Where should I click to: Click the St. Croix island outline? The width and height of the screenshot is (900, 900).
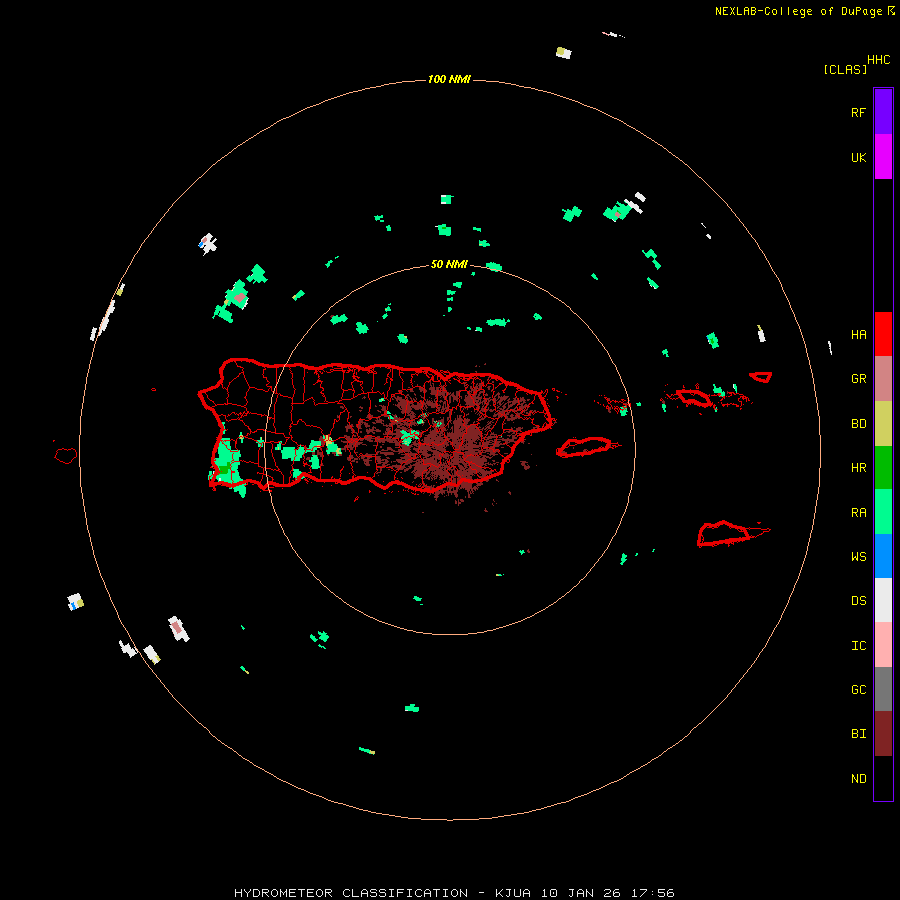724,534
